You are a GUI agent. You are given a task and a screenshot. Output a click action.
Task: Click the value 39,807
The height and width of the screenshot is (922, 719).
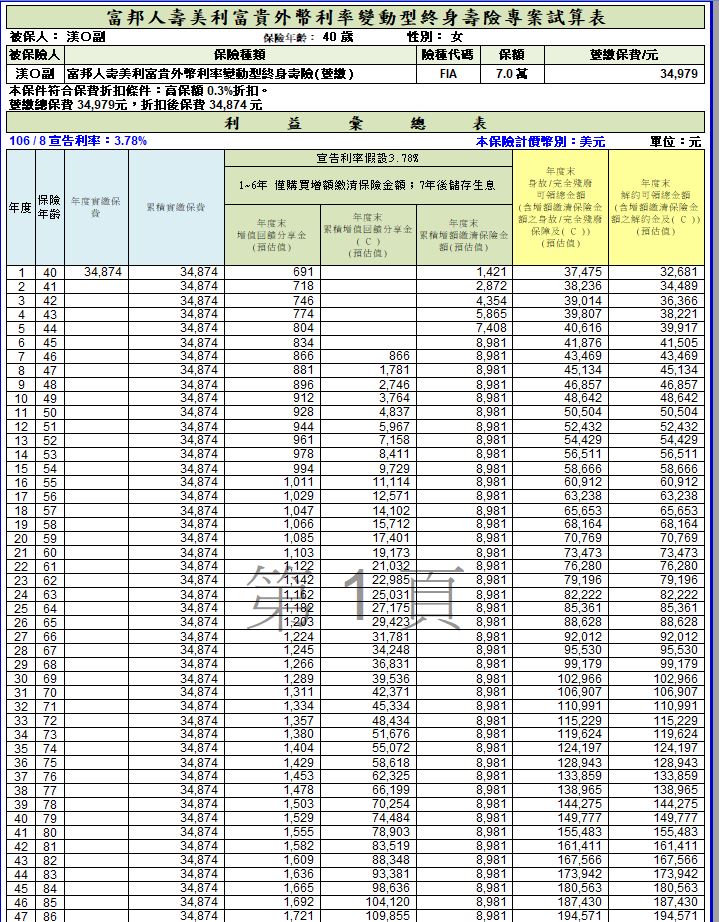pos(583,314)
